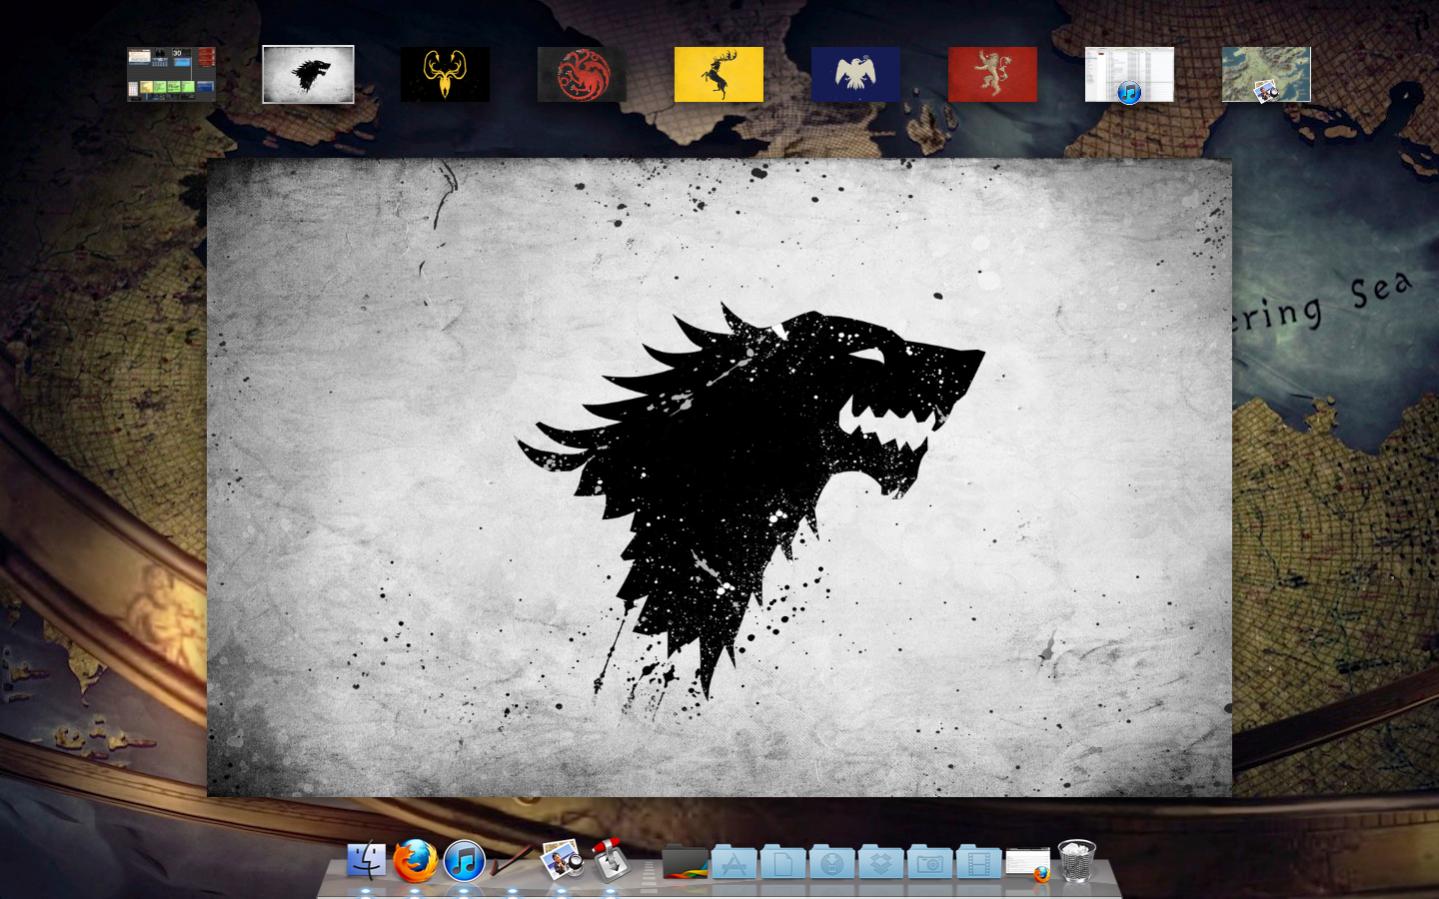The image size is (1439, 899).
Task: Open the Trash in the Dock
Action: [1076, 861]
